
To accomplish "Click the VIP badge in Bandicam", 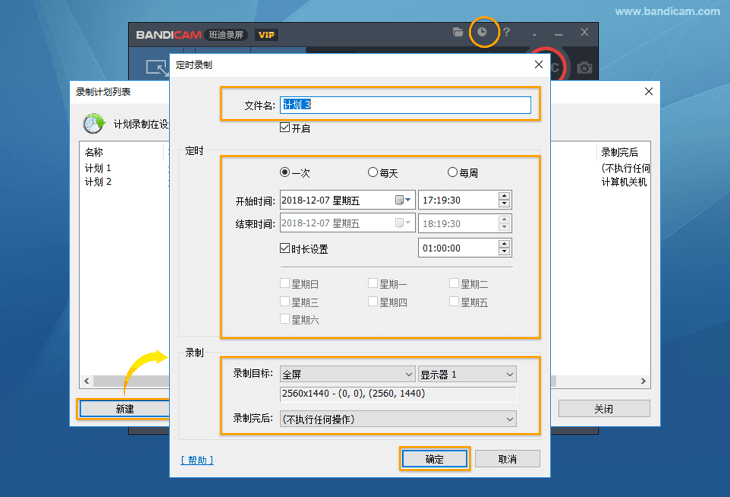I will coord(266,35).
